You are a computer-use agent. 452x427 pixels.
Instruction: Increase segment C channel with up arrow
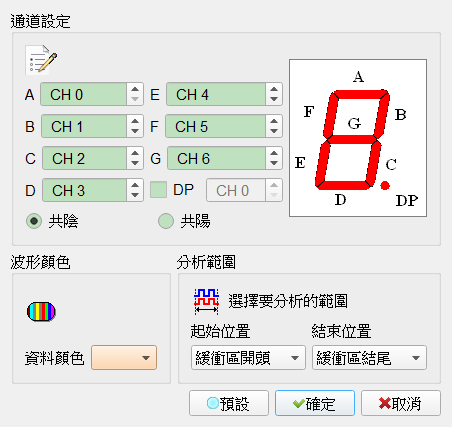(x=135, y=153)
